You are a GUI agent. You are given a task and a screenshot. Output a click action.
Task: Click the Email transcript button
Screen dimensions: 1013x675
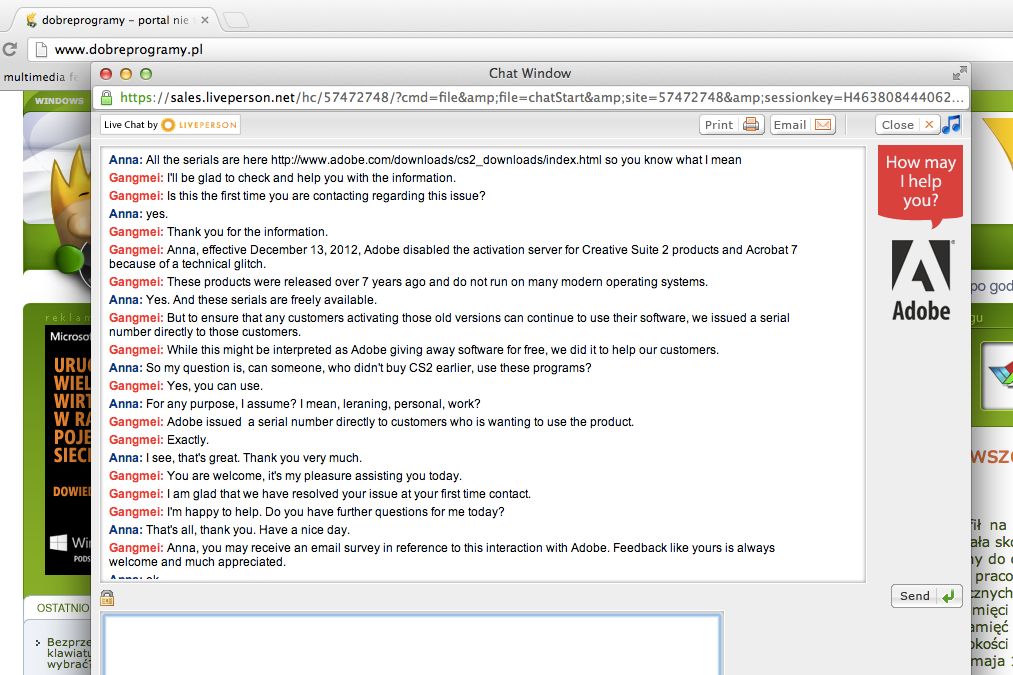tap(802, 125)
